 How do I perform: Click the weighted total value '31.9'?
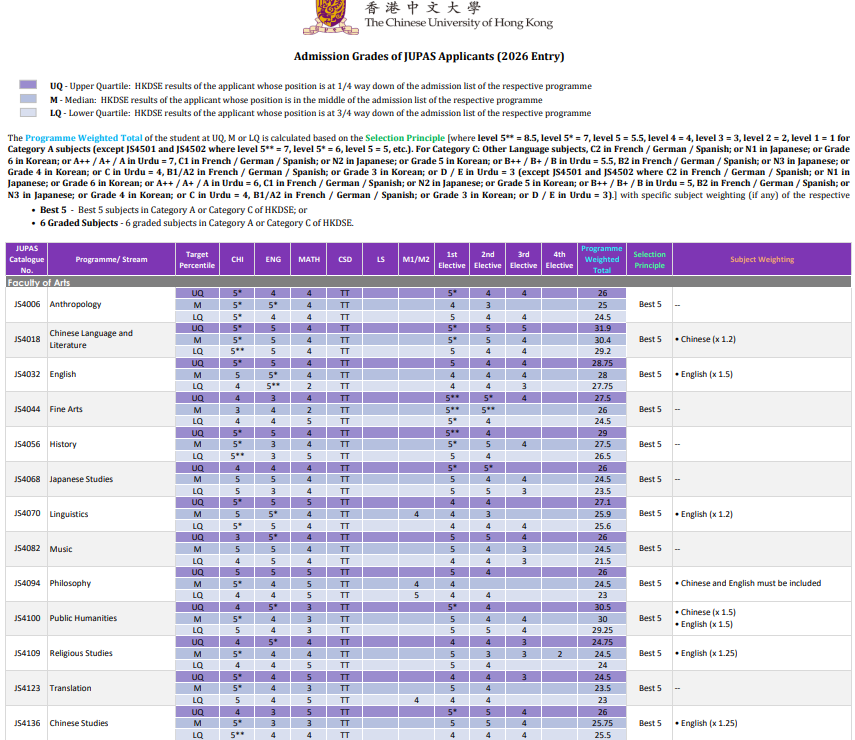pyautogui.click(x=603, y=328)
